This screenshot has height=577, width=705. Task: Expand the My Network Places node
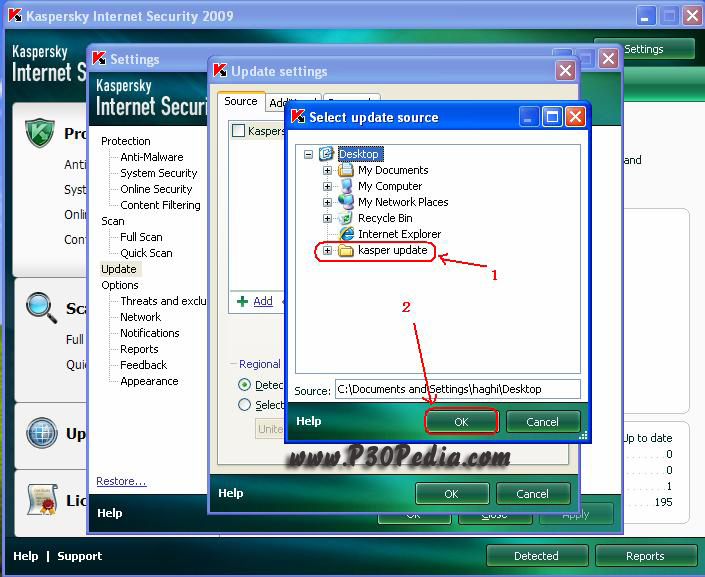tap(327, 202)
